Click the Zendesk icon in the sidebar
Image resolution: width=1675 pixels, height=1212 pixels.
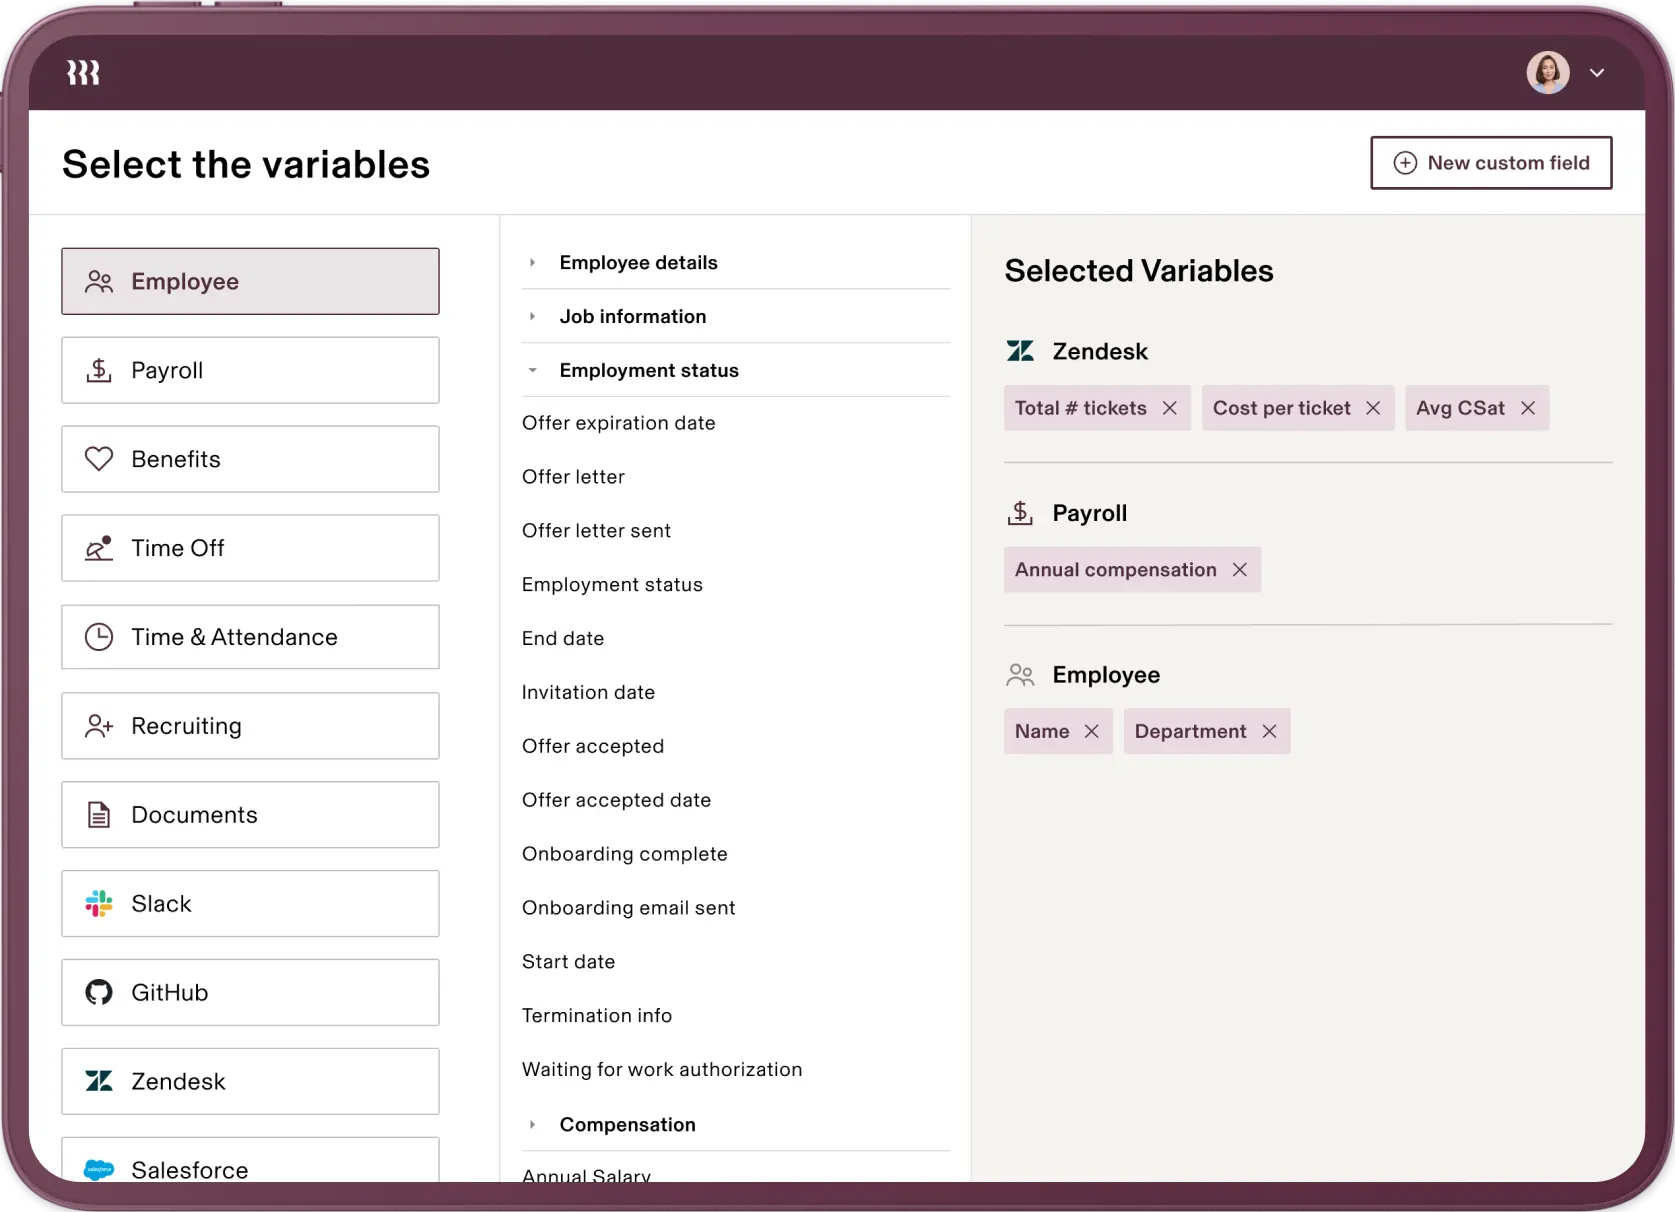coord(99,1081)
